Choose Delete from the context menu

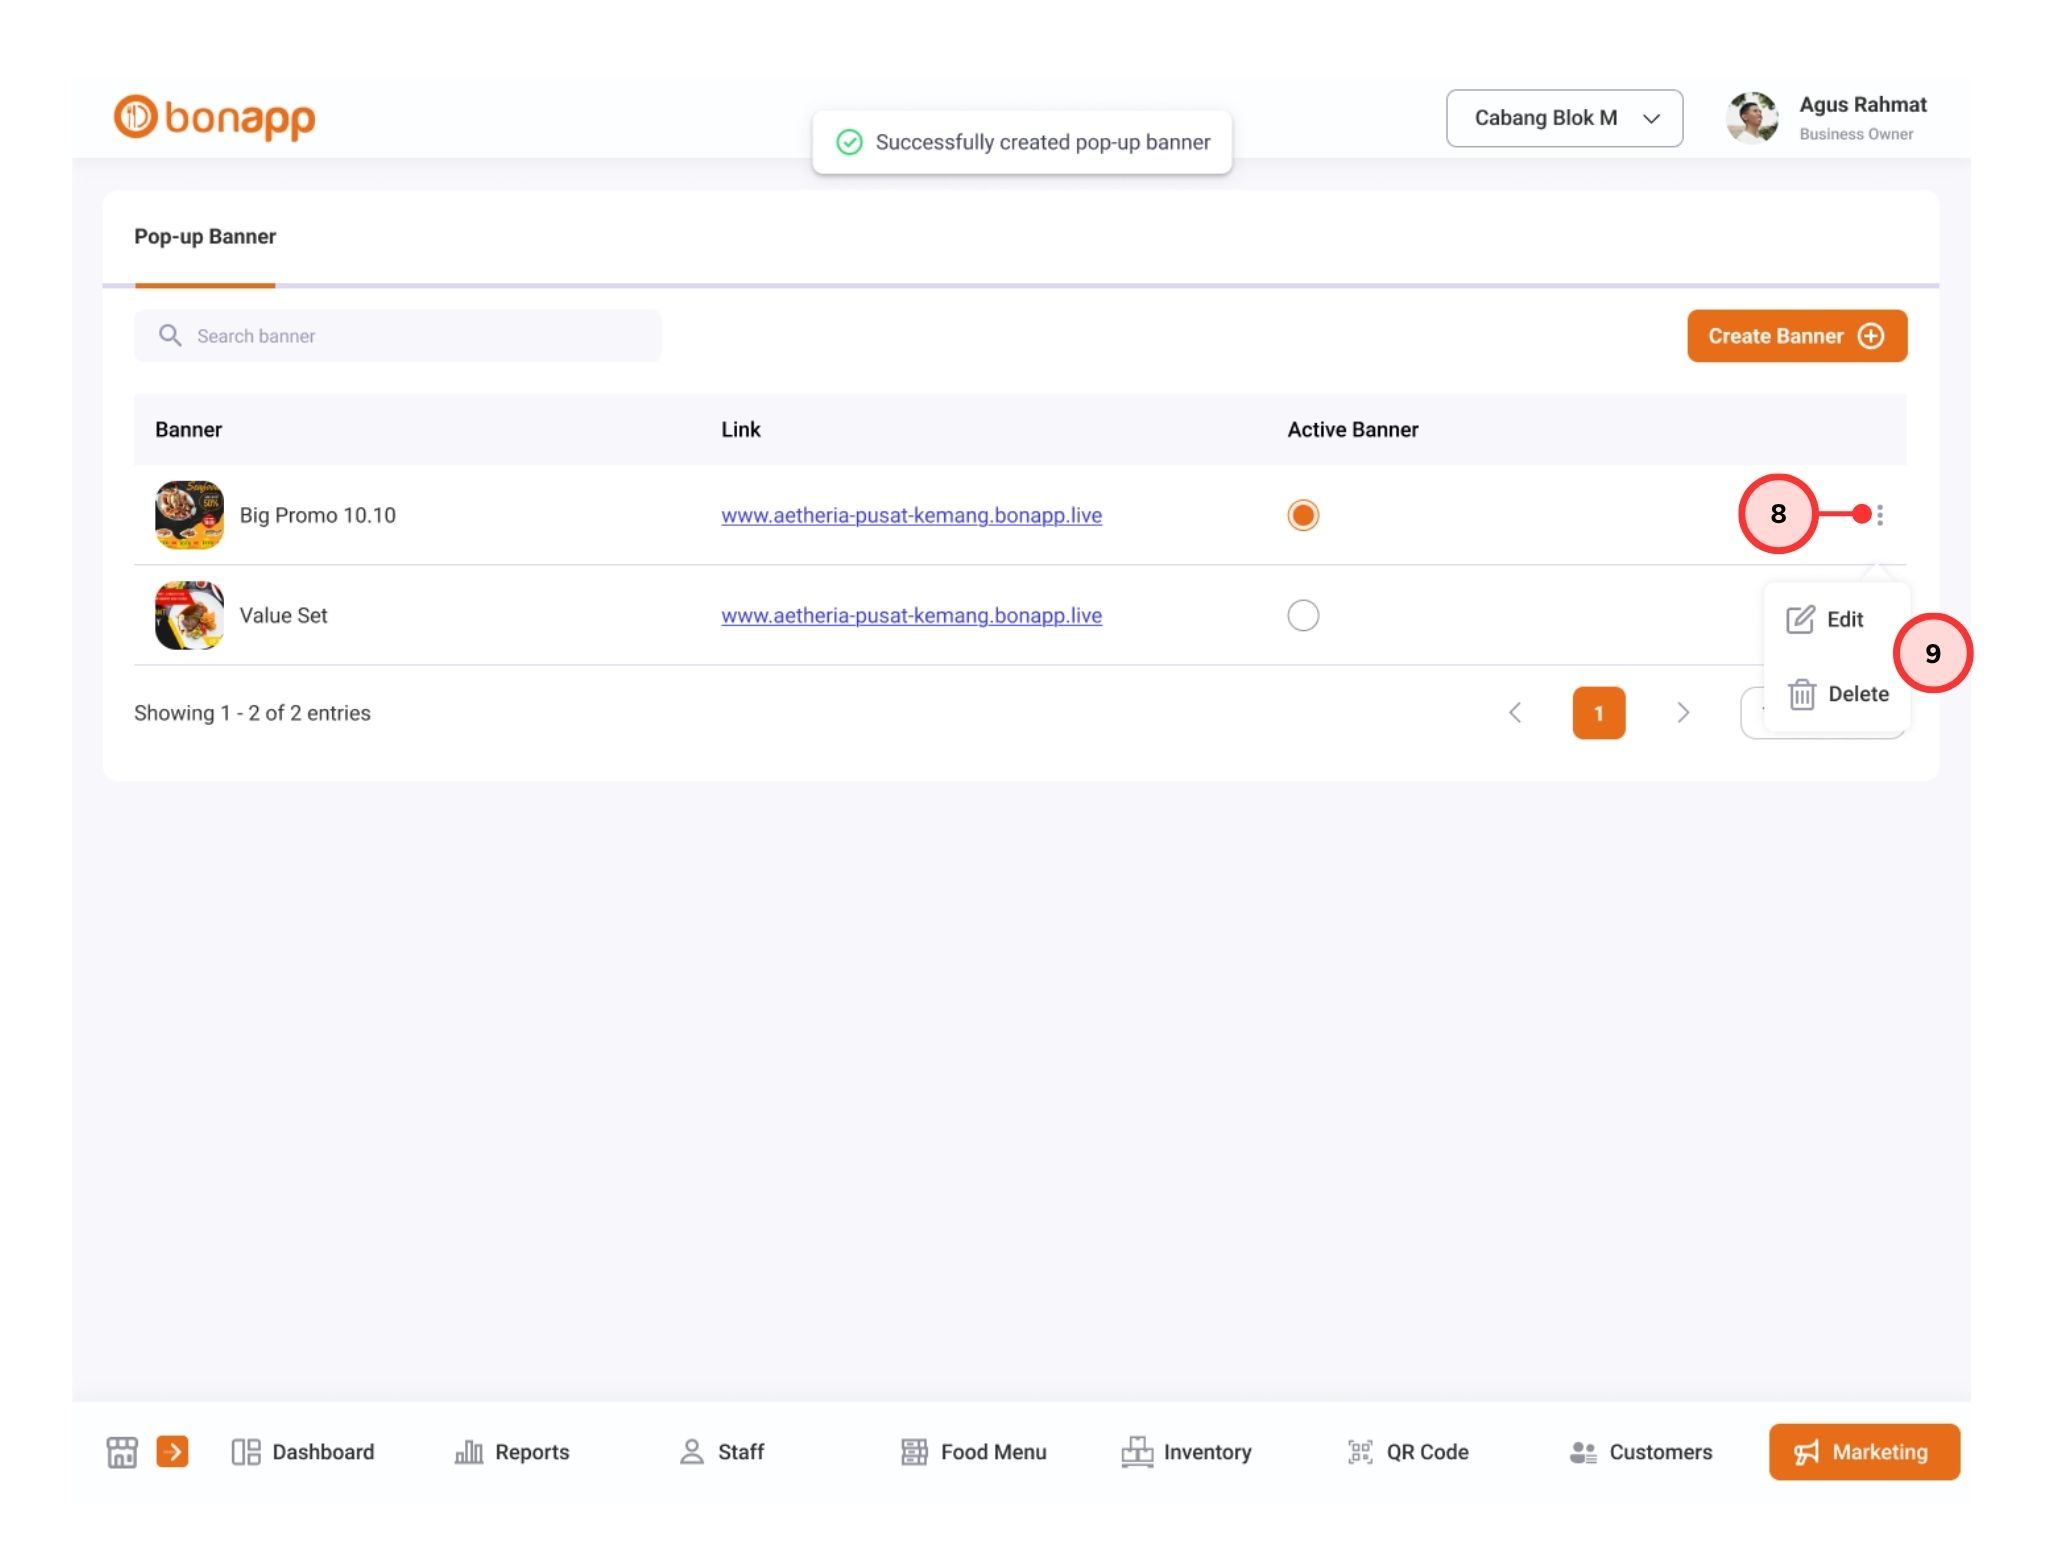coord(1838,694)
